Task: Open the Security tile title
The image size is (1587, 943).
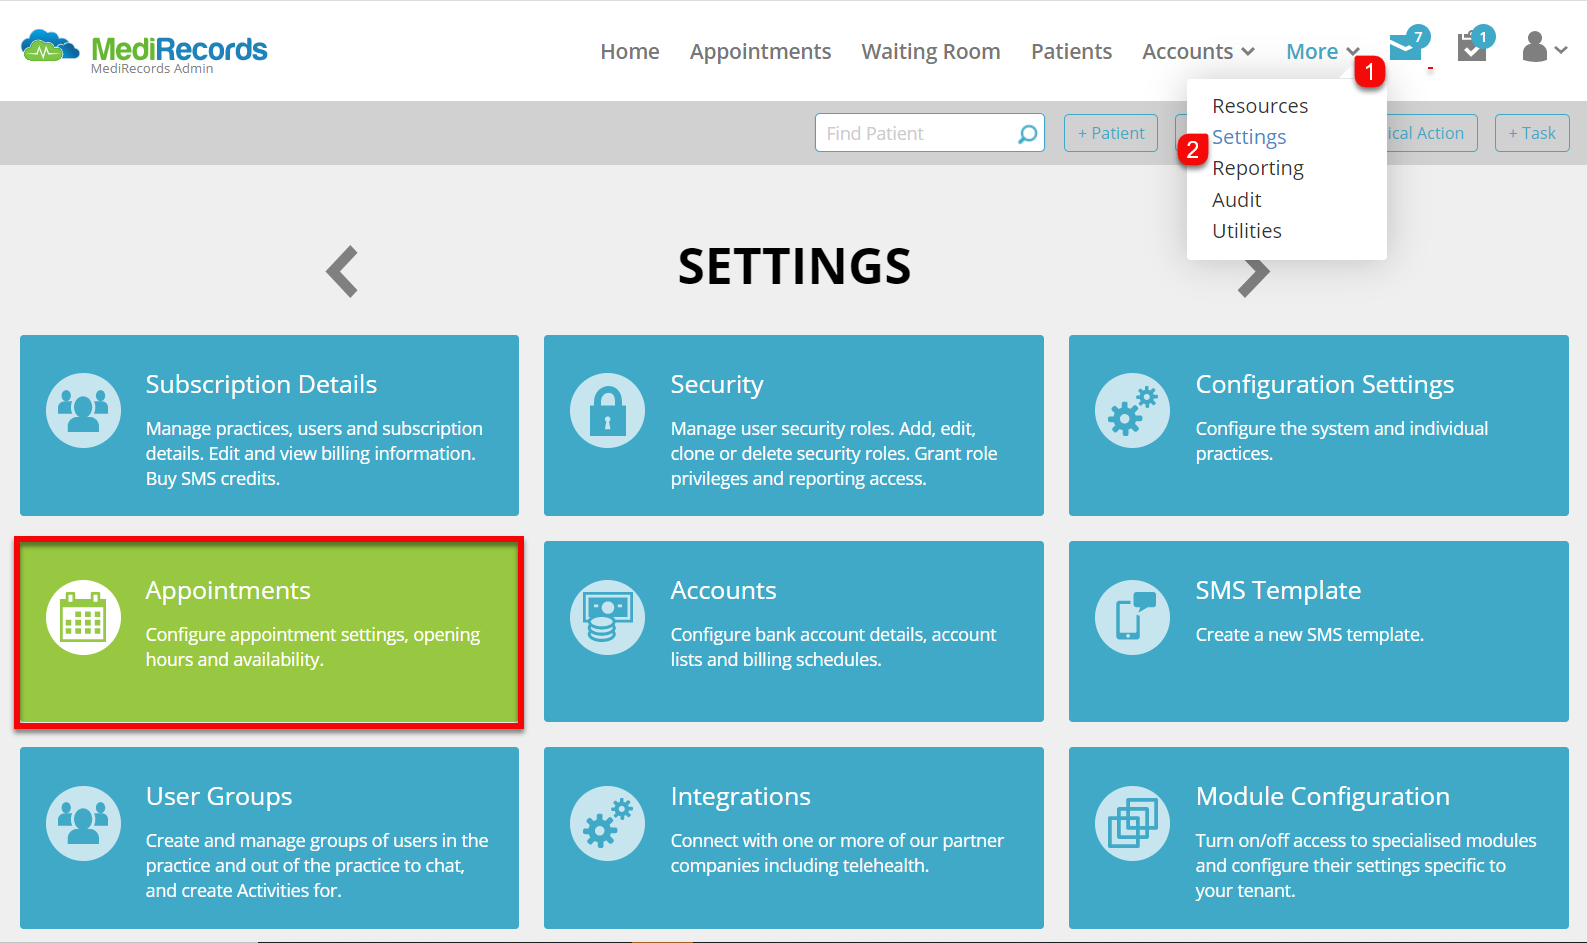Action: pyautogui.click(x=717, y=384)
